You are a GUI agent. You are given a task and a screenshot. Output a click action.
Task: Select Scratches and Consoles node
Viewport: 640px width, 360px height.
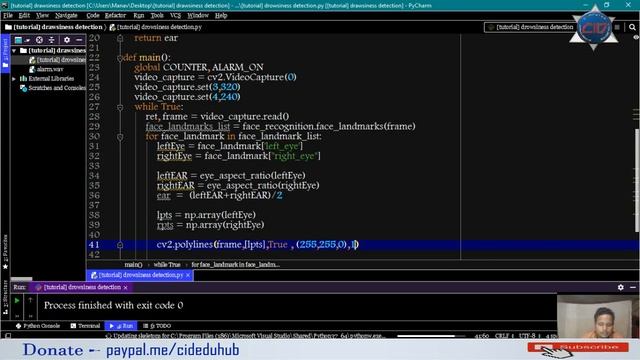click(x=52, y=88)
